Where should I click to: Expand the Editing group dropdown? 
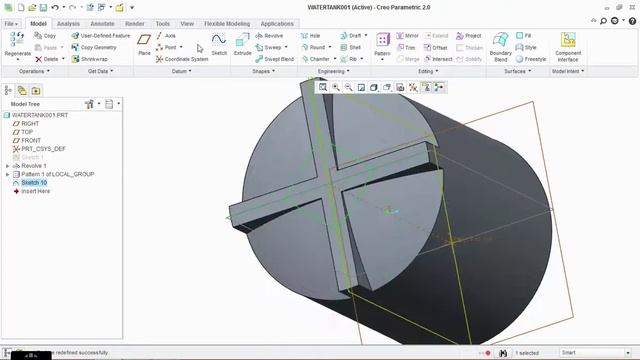[428, 71]
